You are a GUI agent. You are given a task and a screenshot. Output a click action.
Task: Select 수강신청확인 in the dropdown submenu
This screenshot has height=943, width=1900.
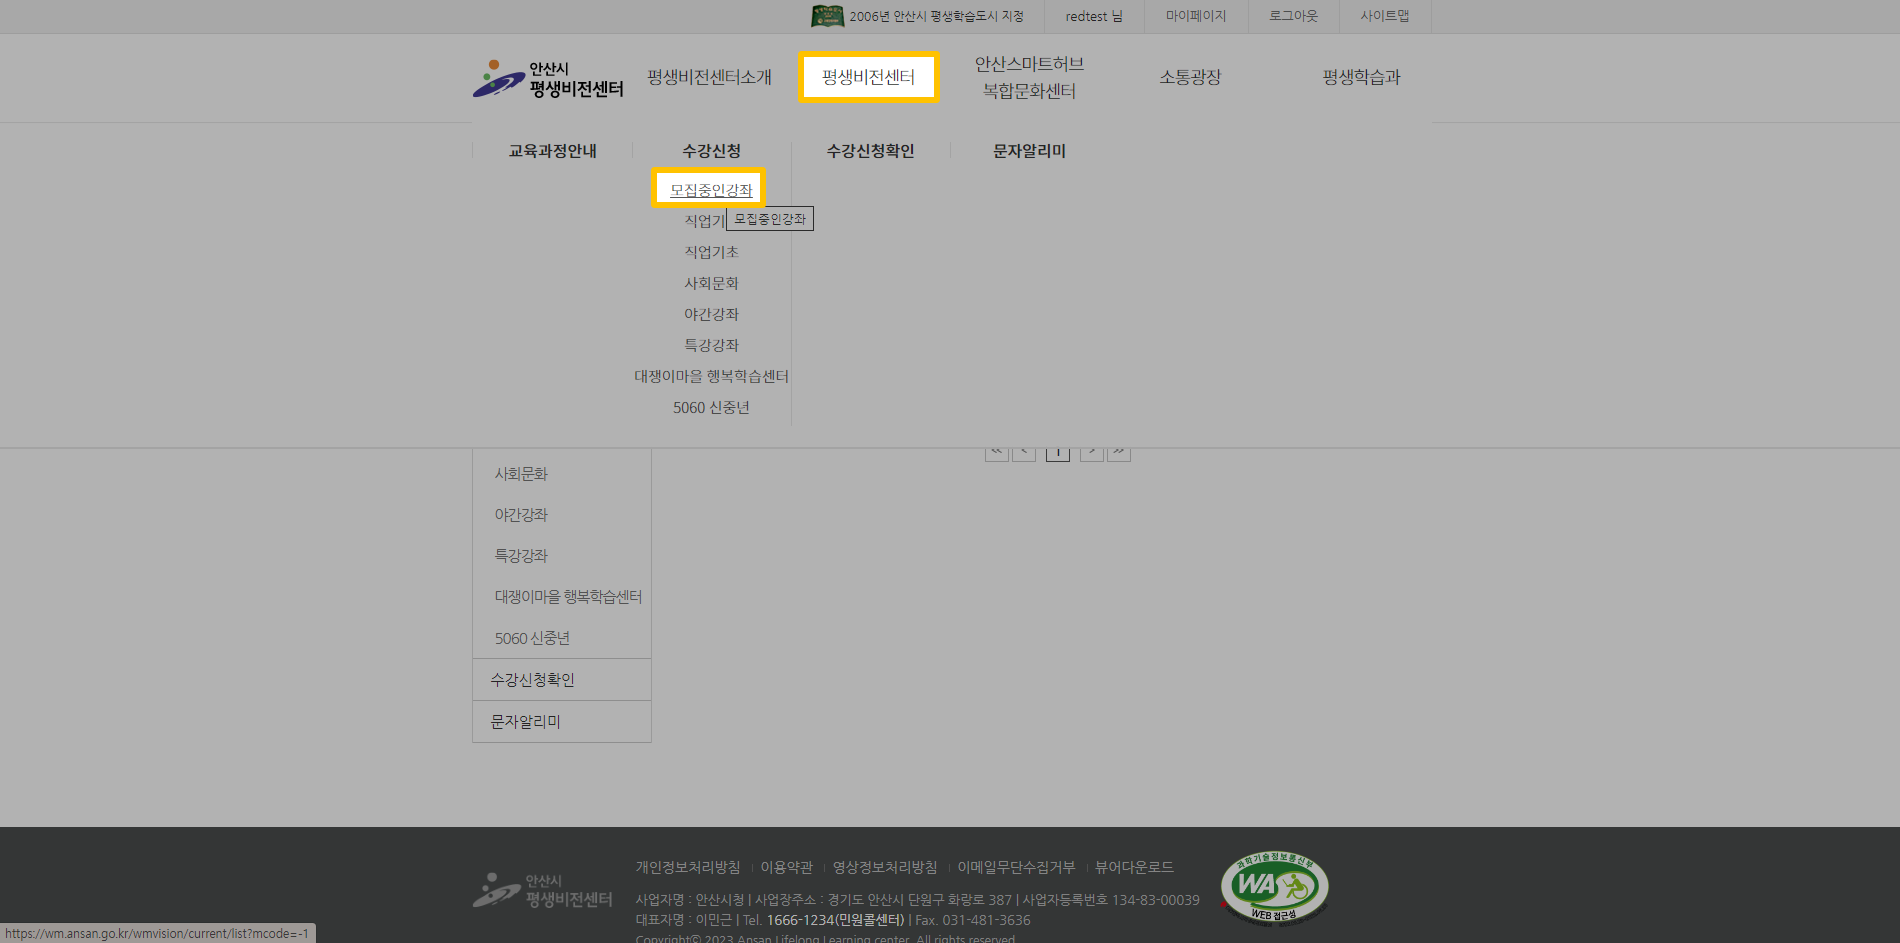[x=870, y=151]
